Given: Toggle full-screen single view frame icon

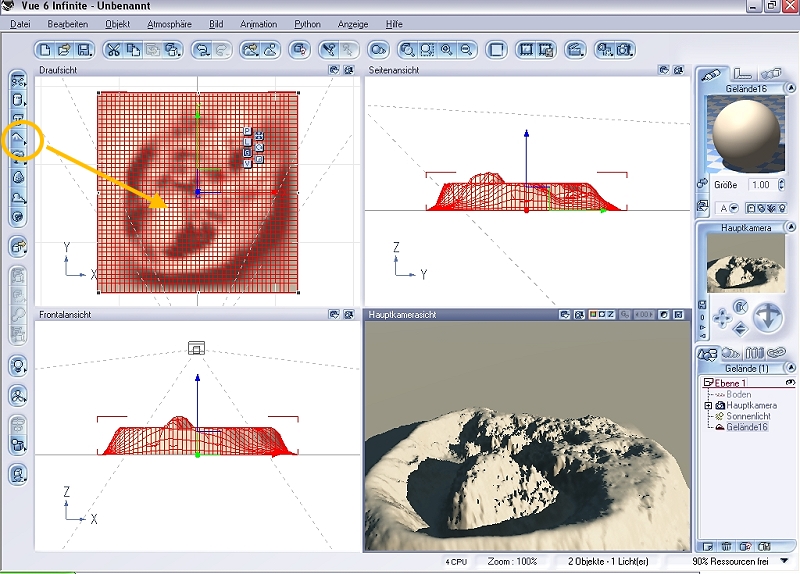Looking at the screenshot, I should point(496,50).
